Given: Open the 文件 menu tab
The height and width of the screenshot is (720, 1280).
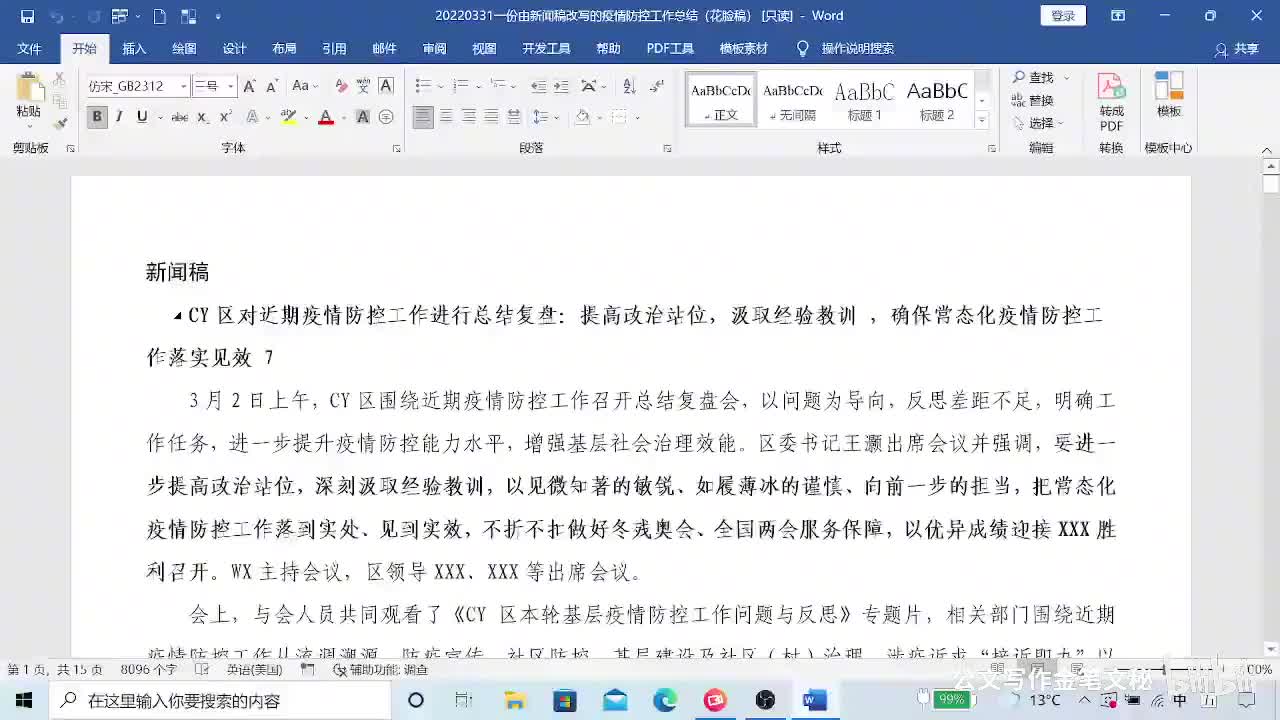Looking at the screenshot, I should 29,48.
